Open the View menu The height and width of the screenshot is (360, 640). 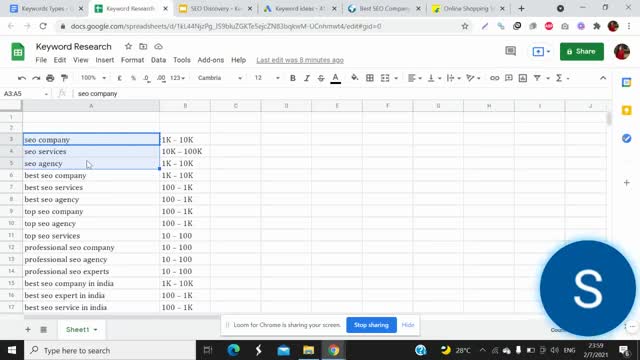point(80,60)
